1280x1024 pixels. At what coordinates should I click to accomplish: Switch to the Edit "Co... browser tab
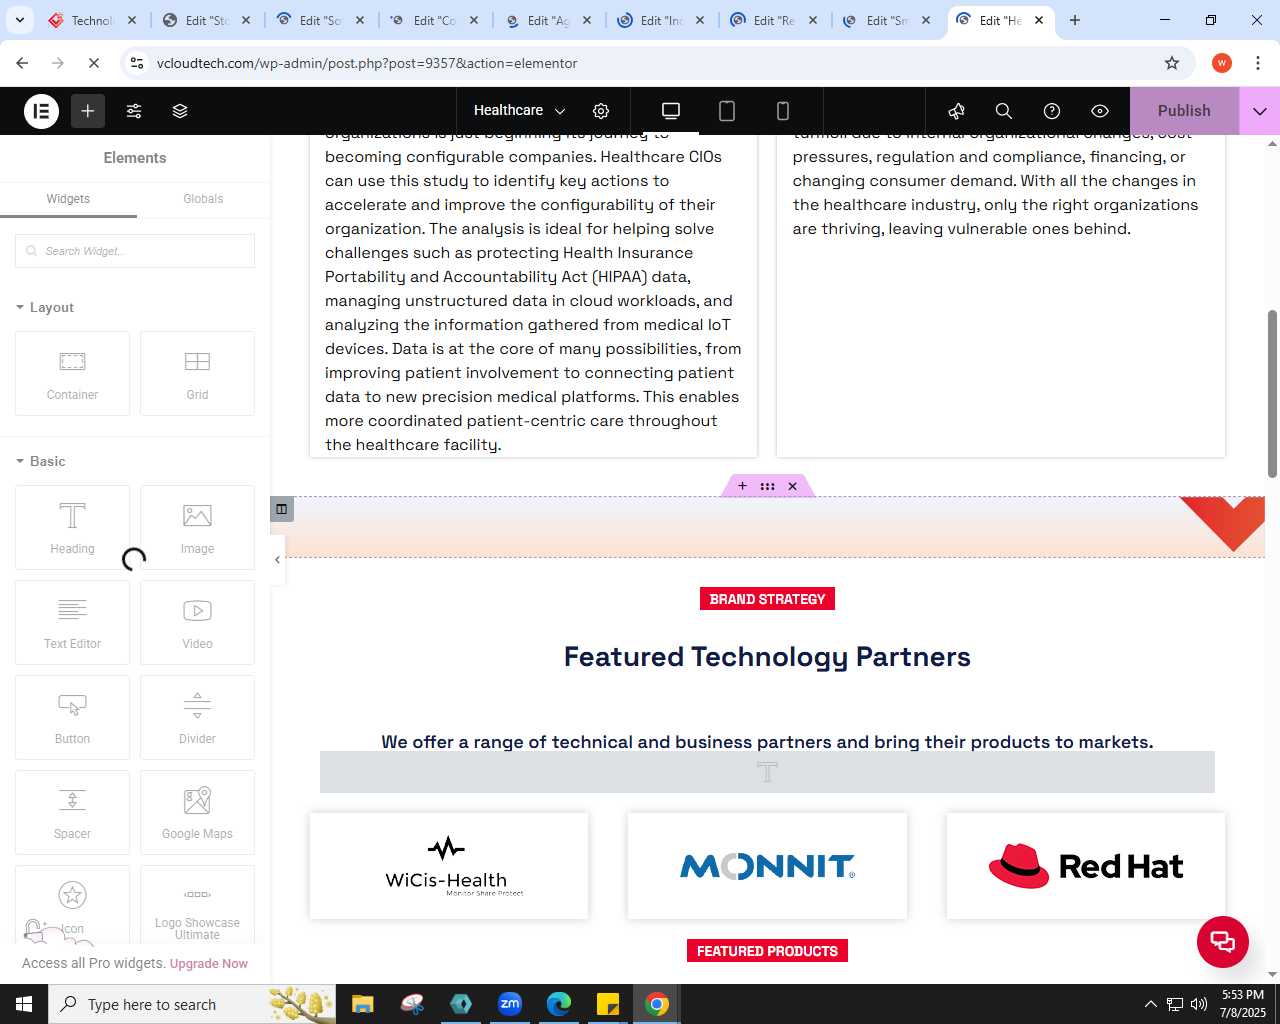tap(435, 20)
